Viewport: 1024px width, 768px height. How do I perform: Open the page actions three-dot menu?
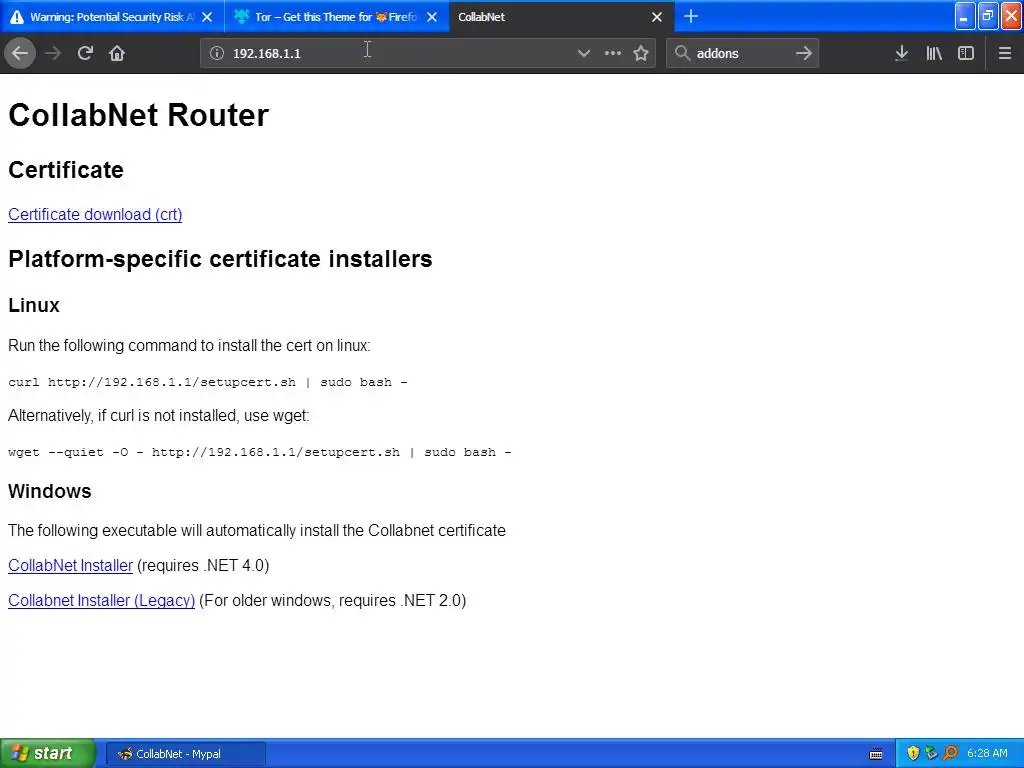(x=613, y=54)
